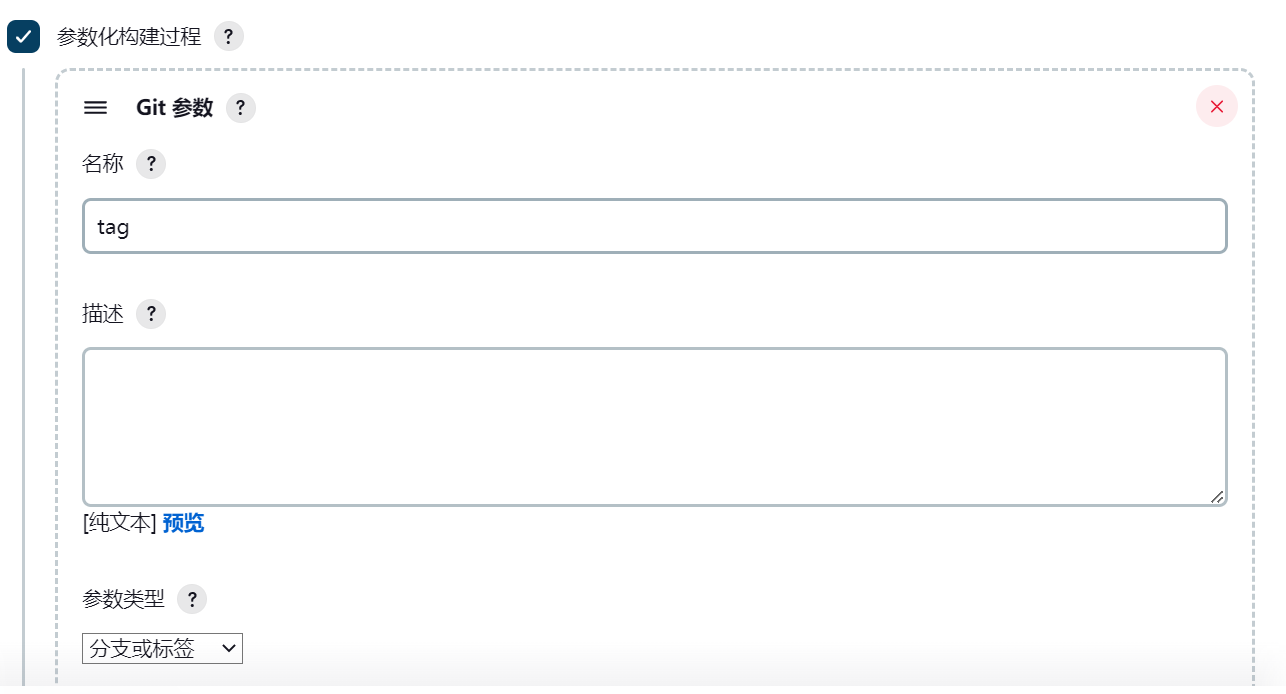This screenshot has height=694, width=1286.
Task: Click the 名称 field label
Action: (x=103, y=164)
